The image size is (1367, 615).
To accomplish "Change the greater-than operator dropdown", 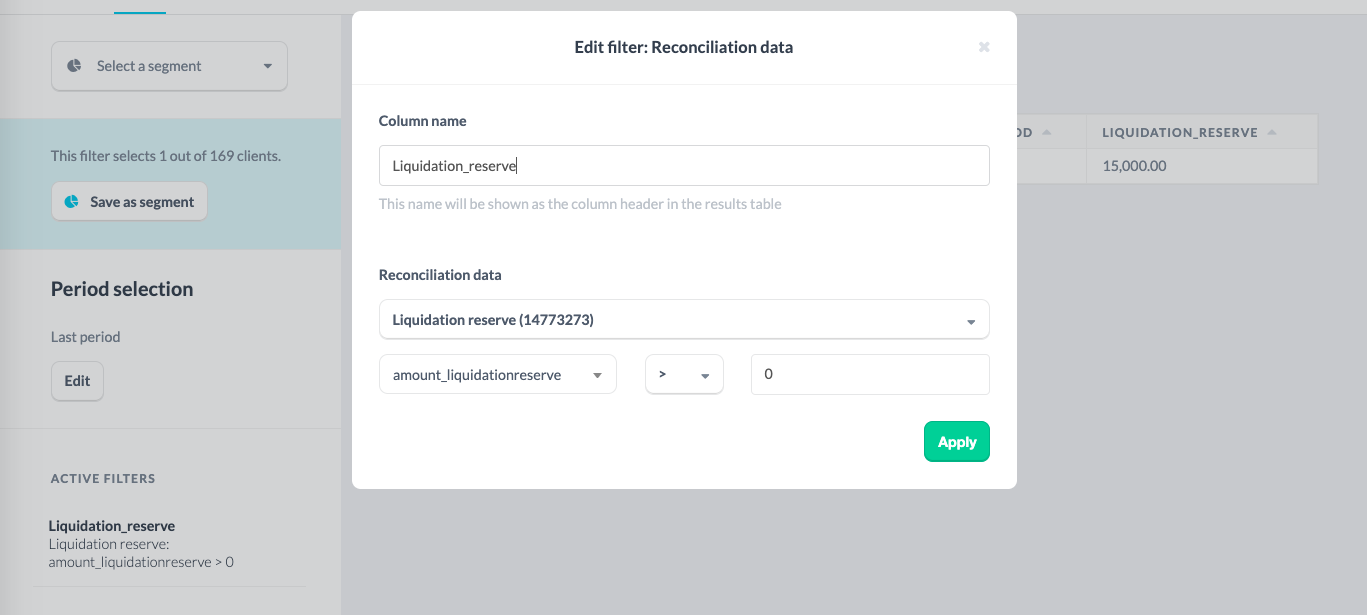I will (684, 375).
